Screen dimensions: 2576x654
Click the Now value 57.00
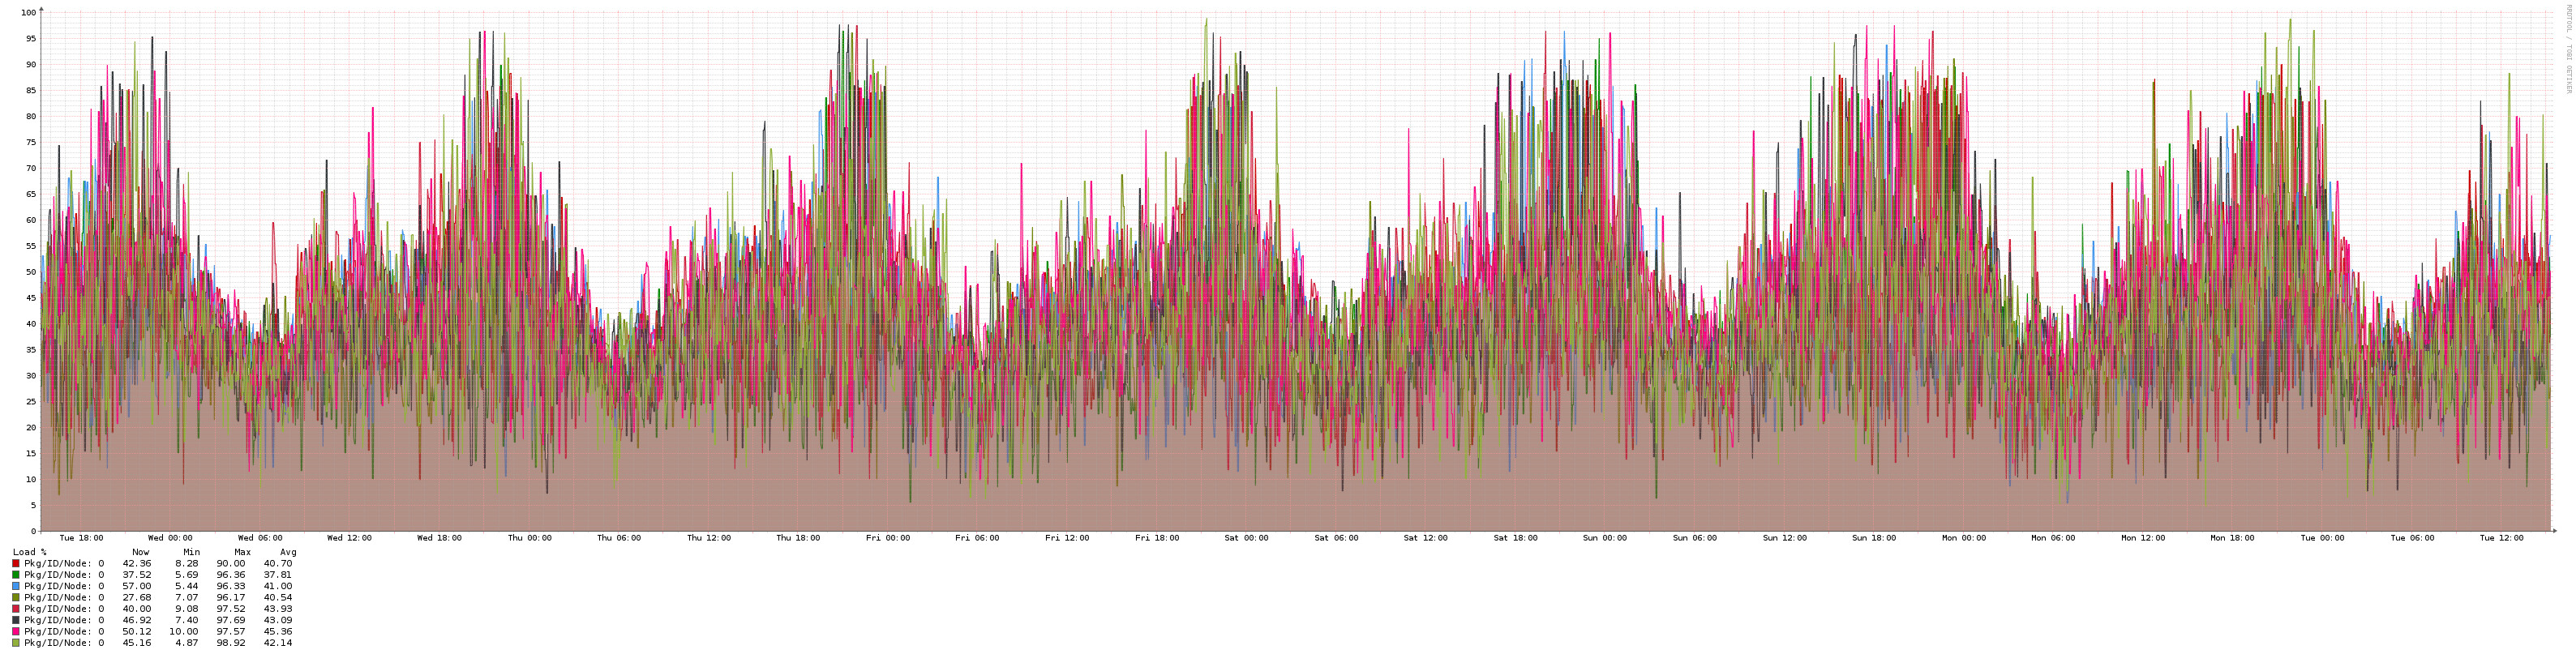tap(137, 586)
